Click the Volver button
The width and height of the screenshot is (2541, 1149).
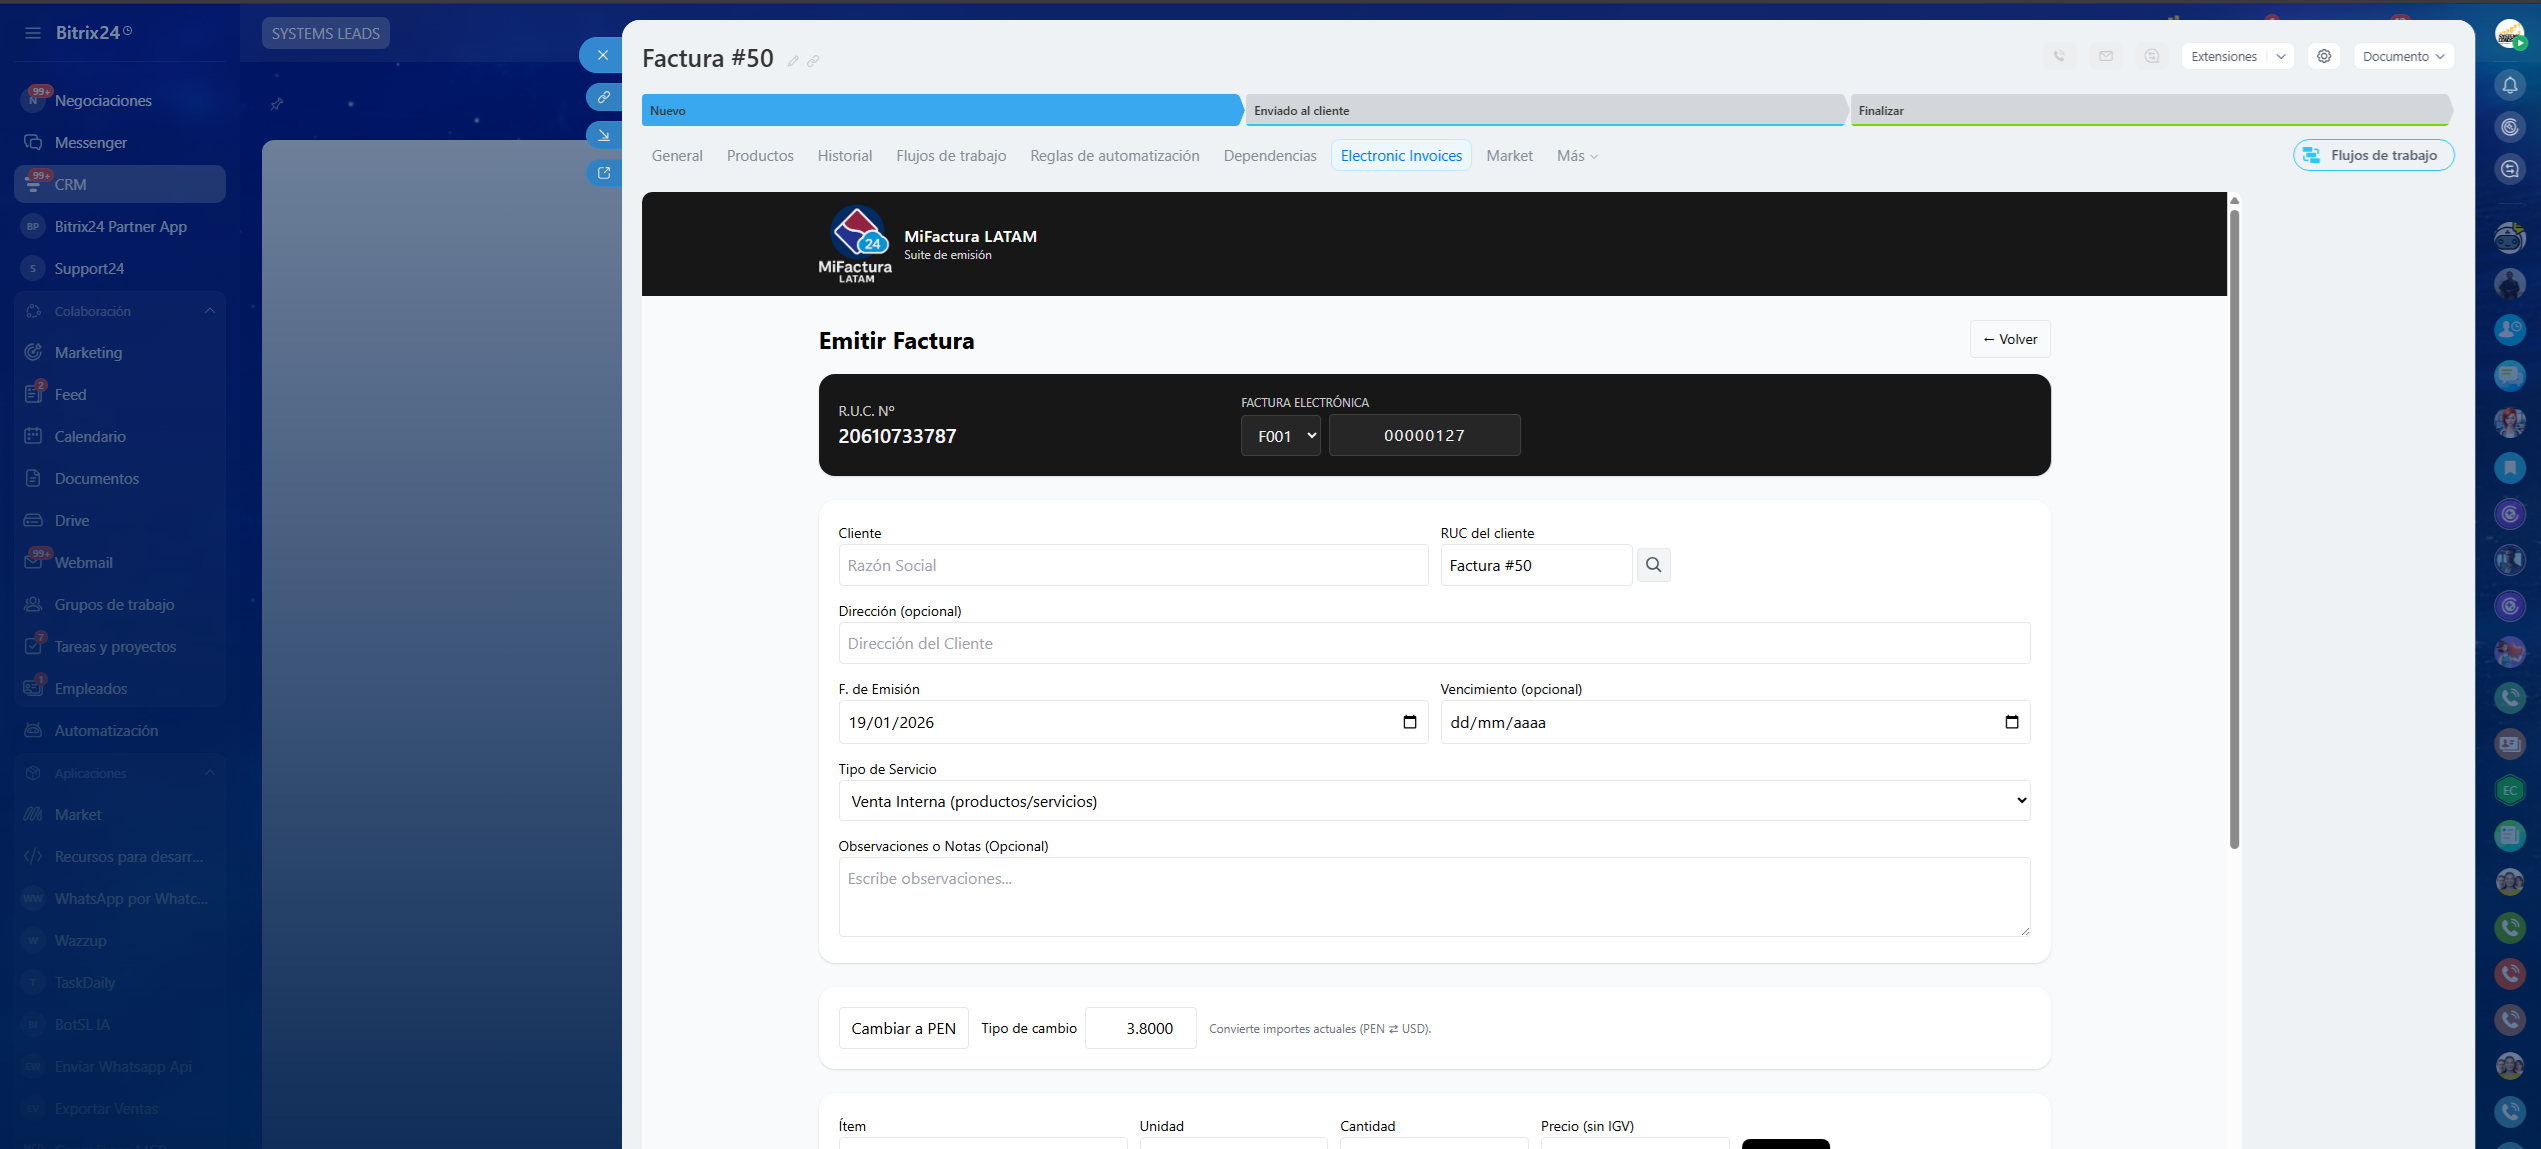(2009, 339)
